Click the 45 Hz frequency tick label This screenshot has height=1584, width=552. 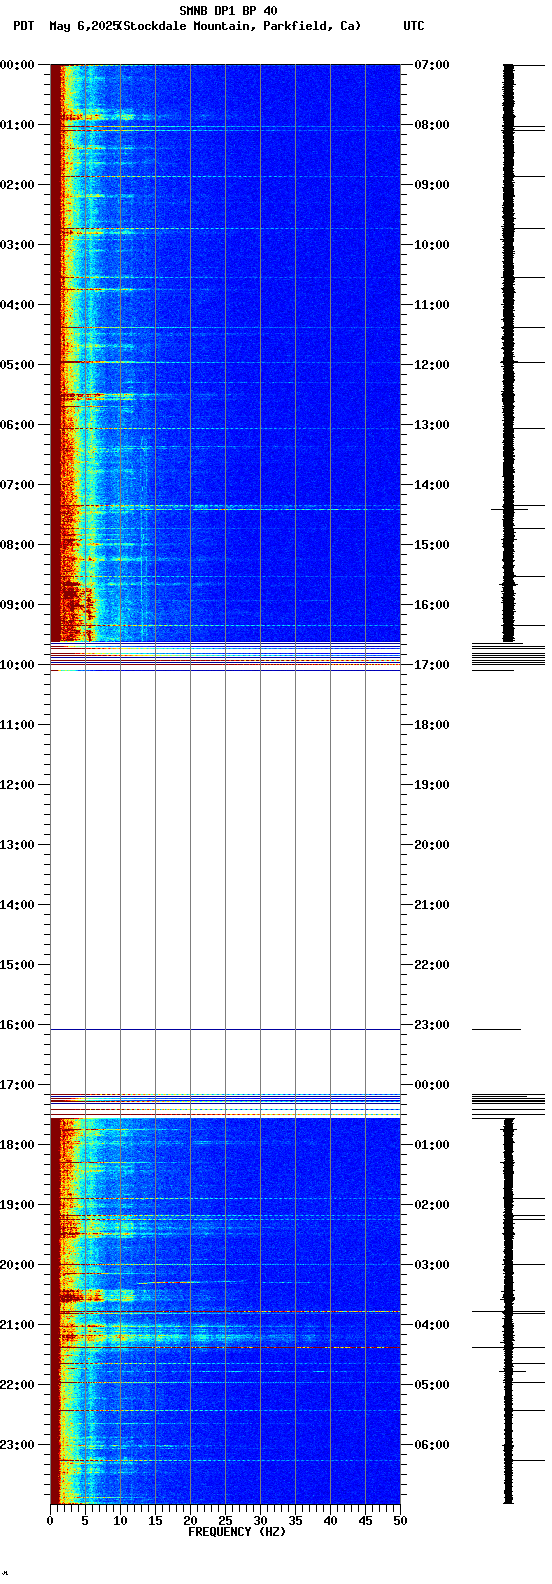click(365, 1521)
